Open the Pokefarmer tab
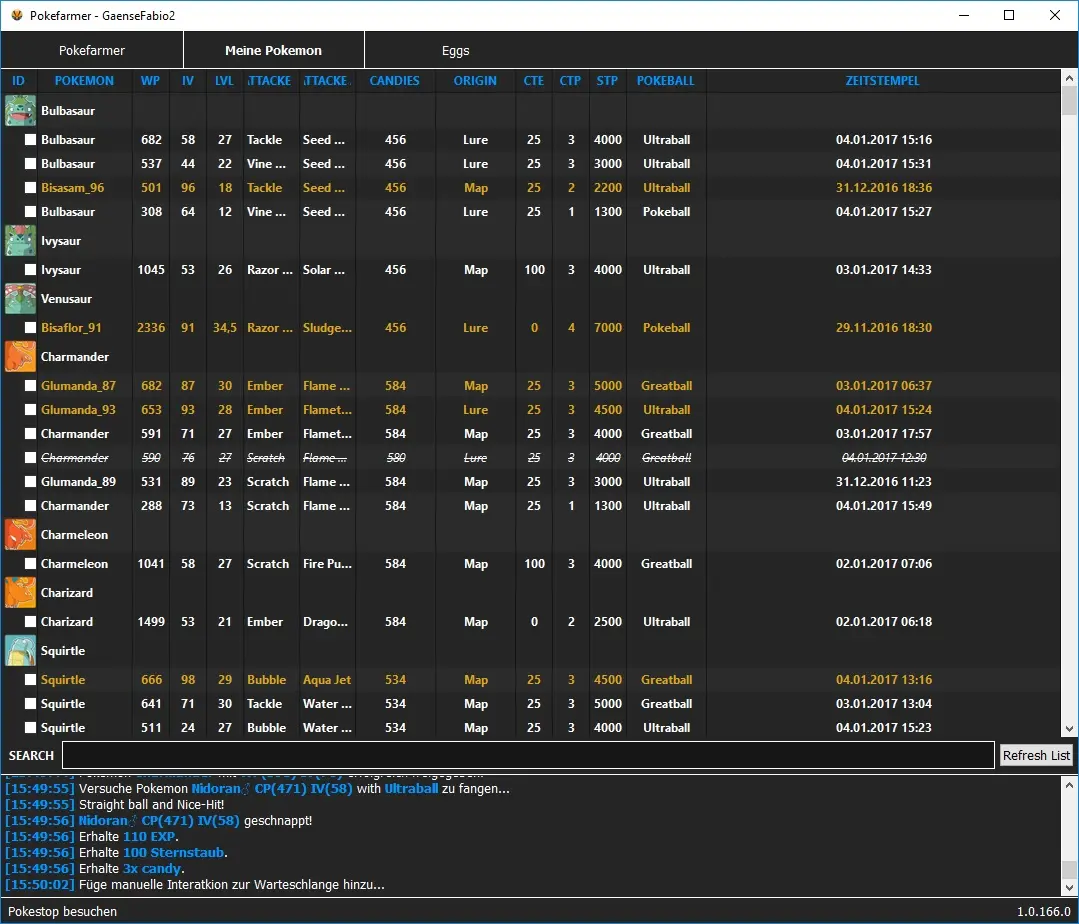This screenshot has width=1079, height=924. click(91, 50)
